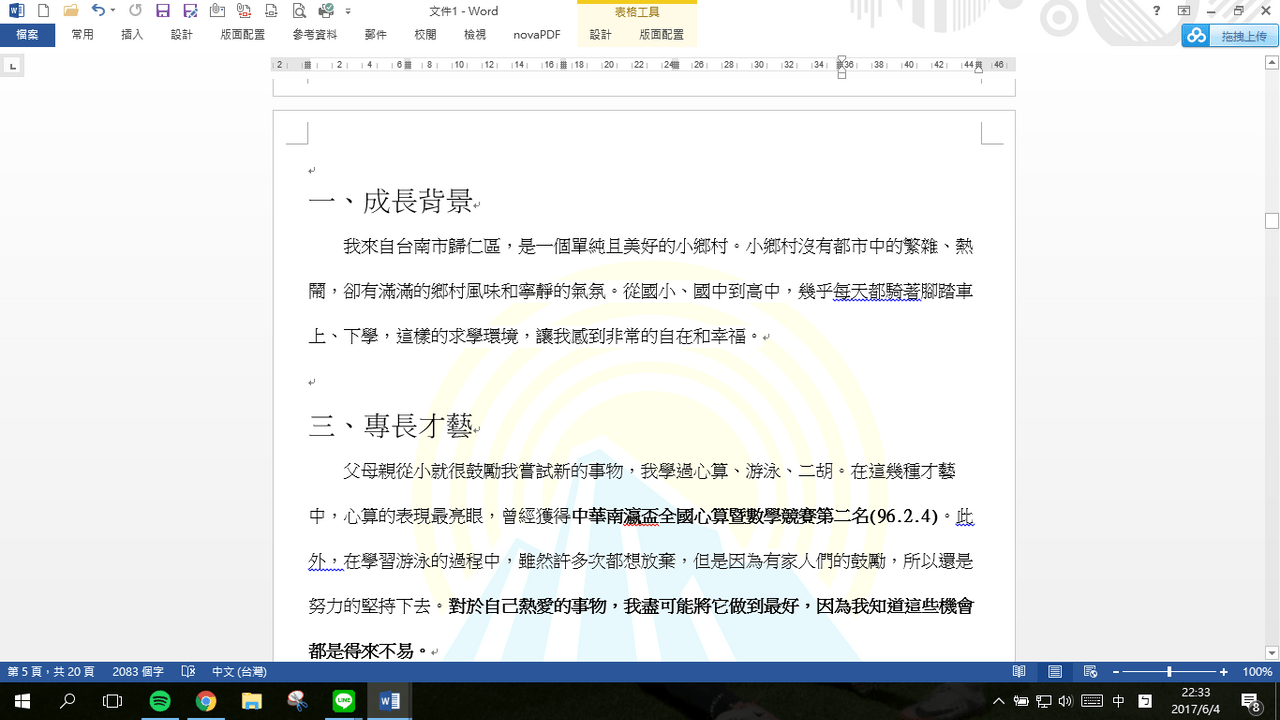Open the 插入 Insert tab

(x=132, y=34)
